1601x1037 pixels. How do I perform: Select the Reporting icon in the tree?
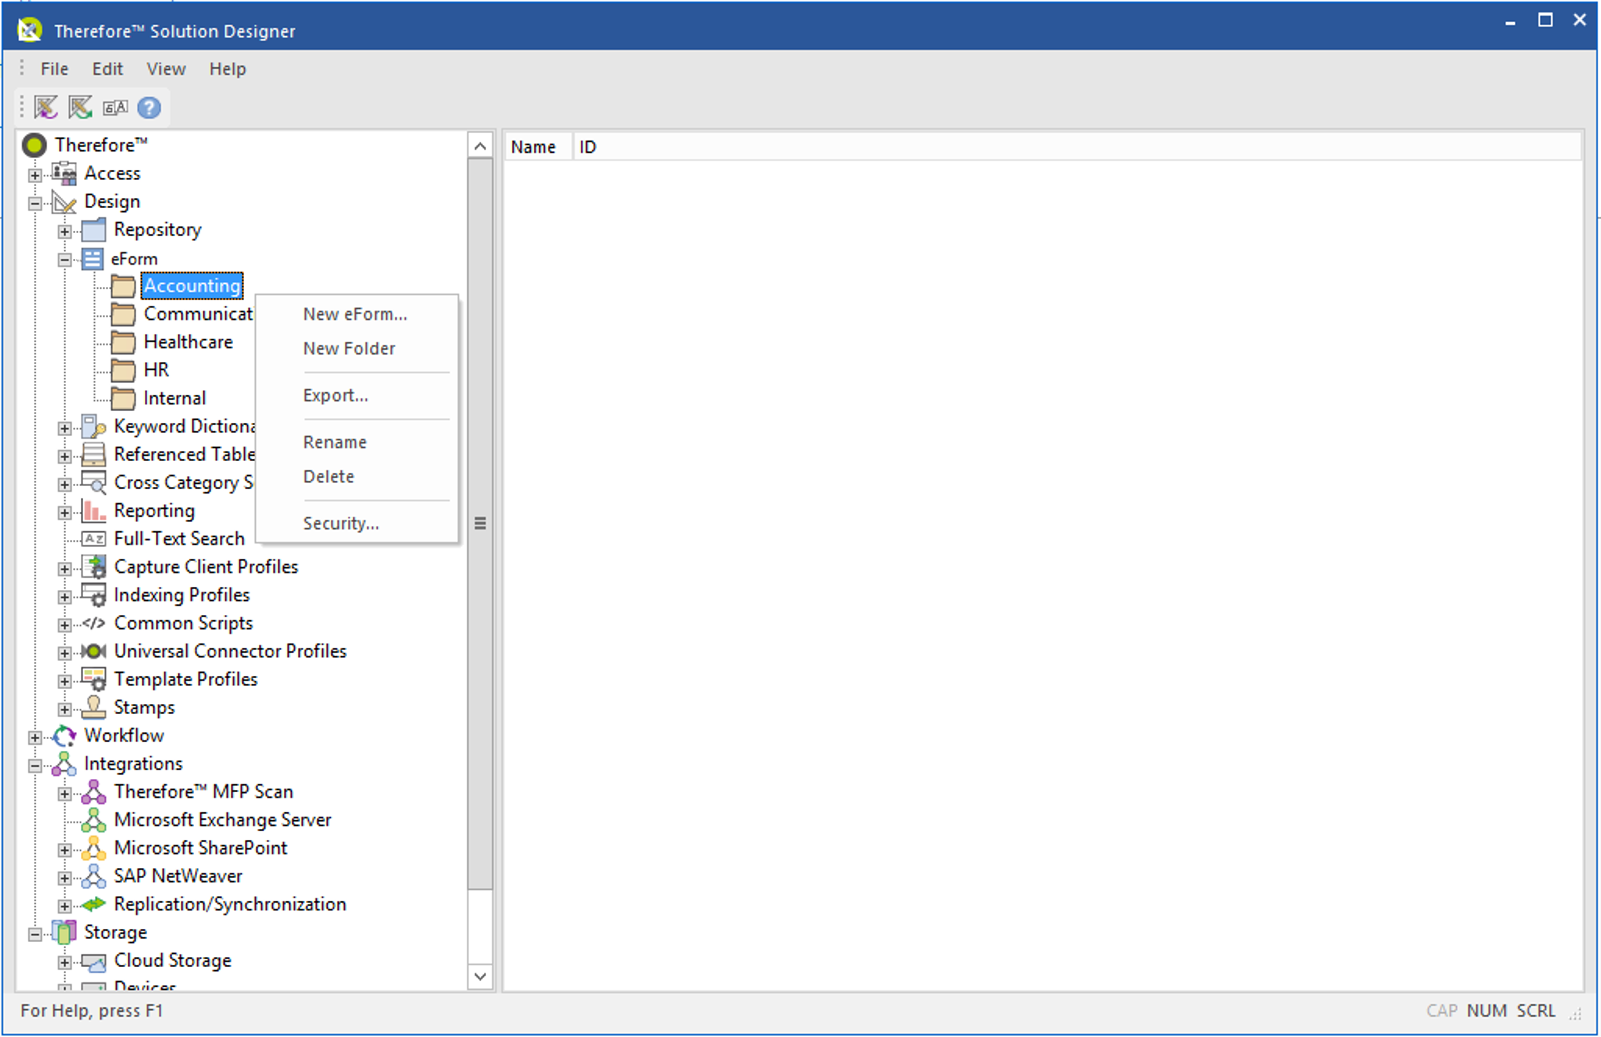click(94, 511)
